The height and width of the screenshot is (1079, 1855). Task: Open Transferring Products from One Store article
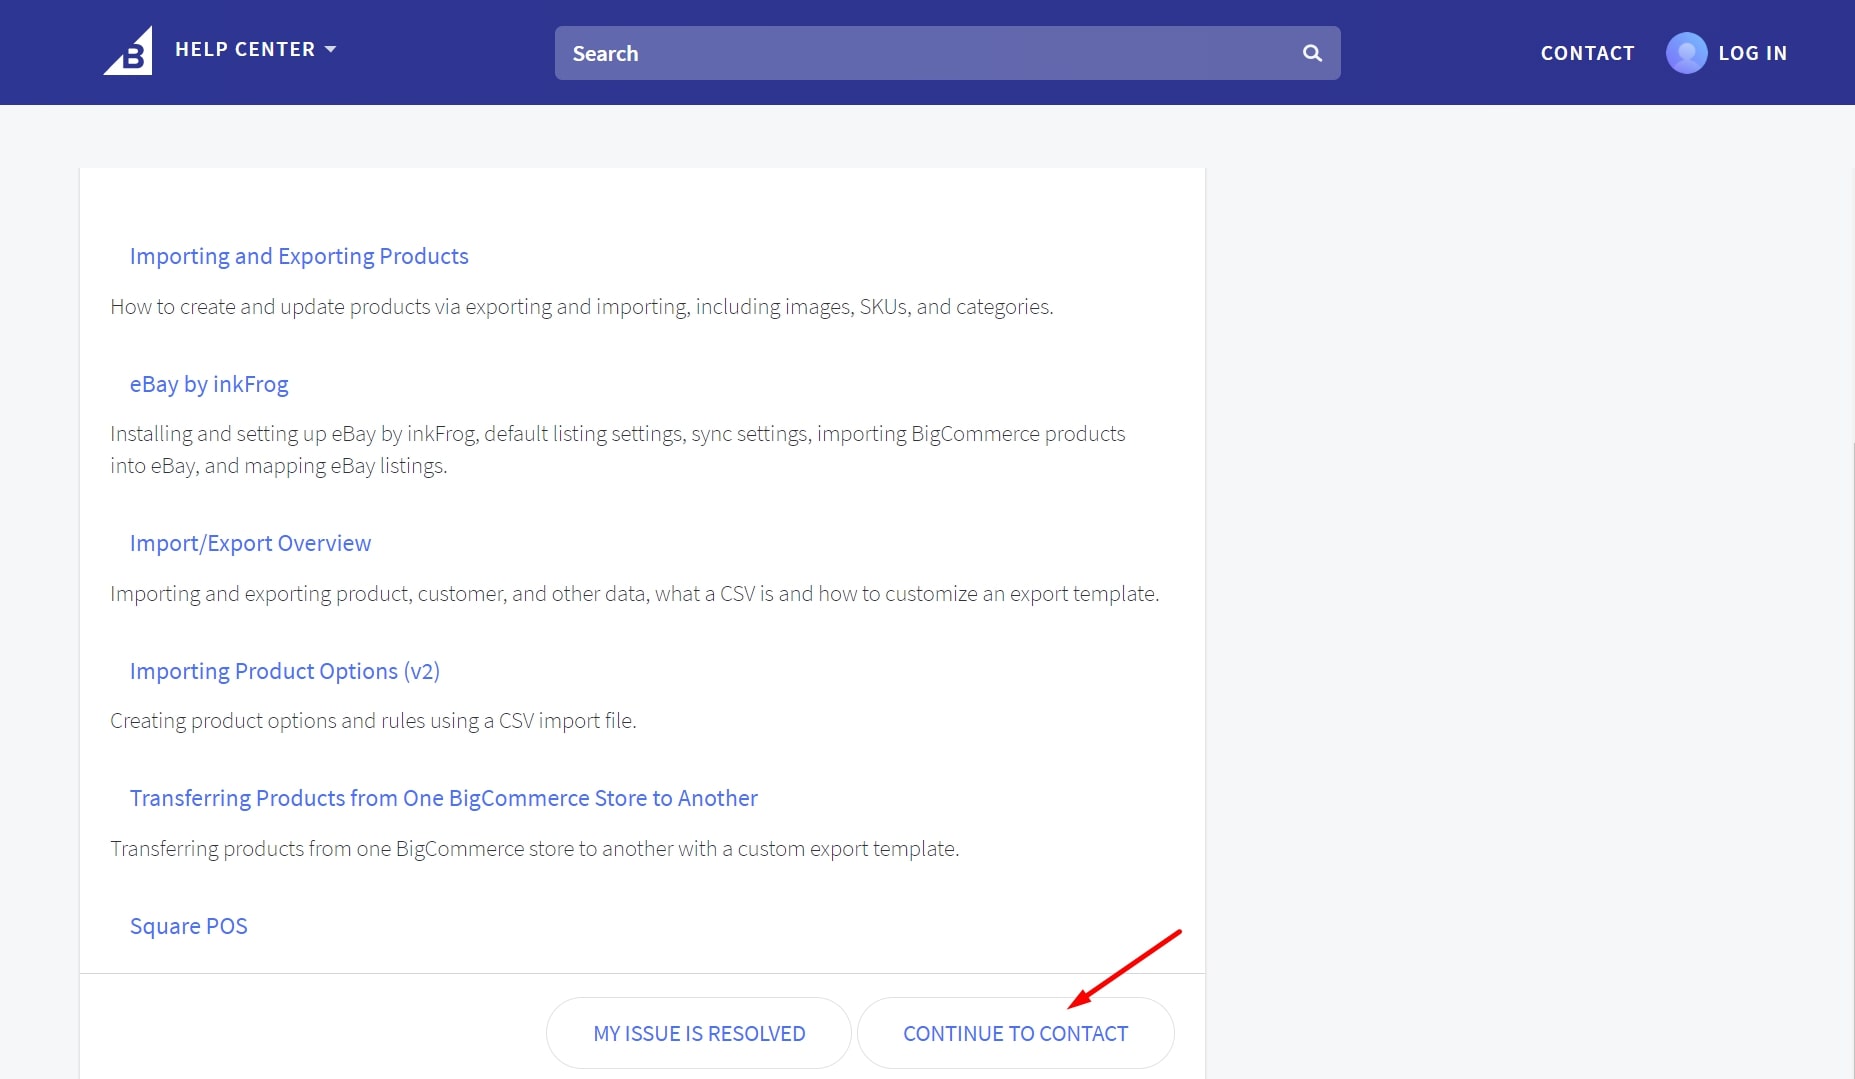[443, 798]
